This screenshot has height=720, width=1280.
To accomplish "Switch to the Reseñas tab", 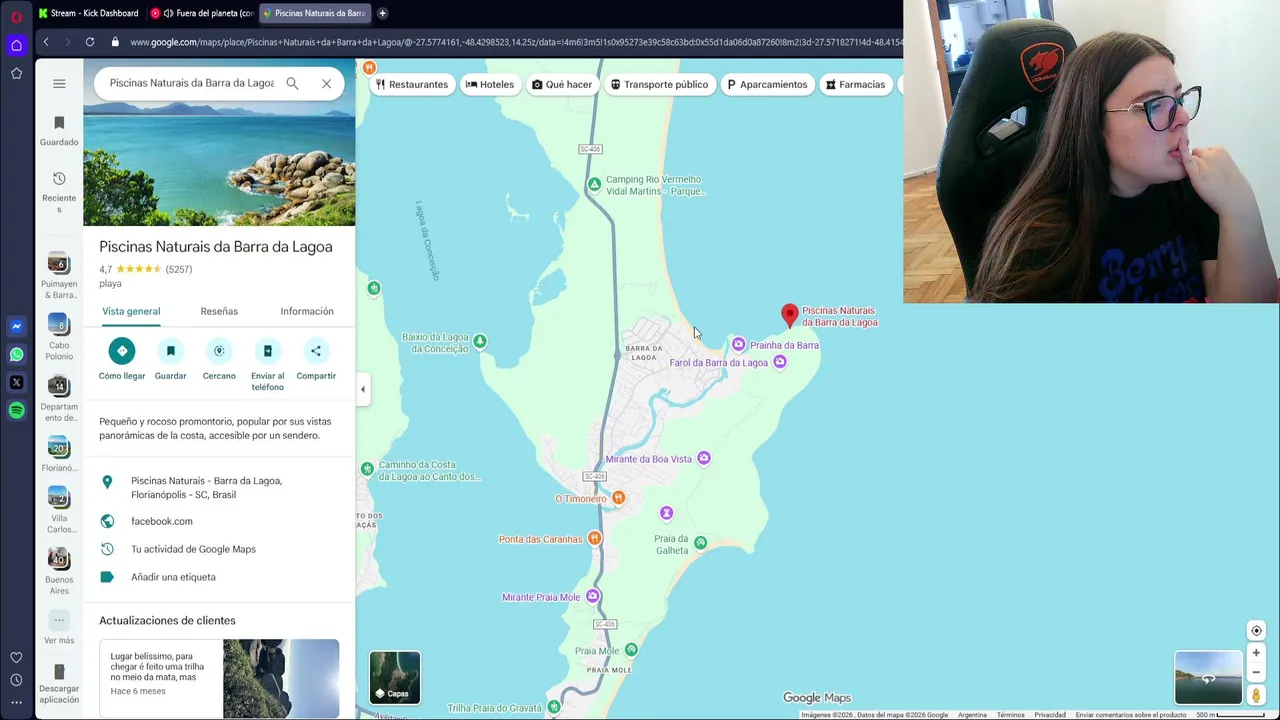I will coord(219,311).
